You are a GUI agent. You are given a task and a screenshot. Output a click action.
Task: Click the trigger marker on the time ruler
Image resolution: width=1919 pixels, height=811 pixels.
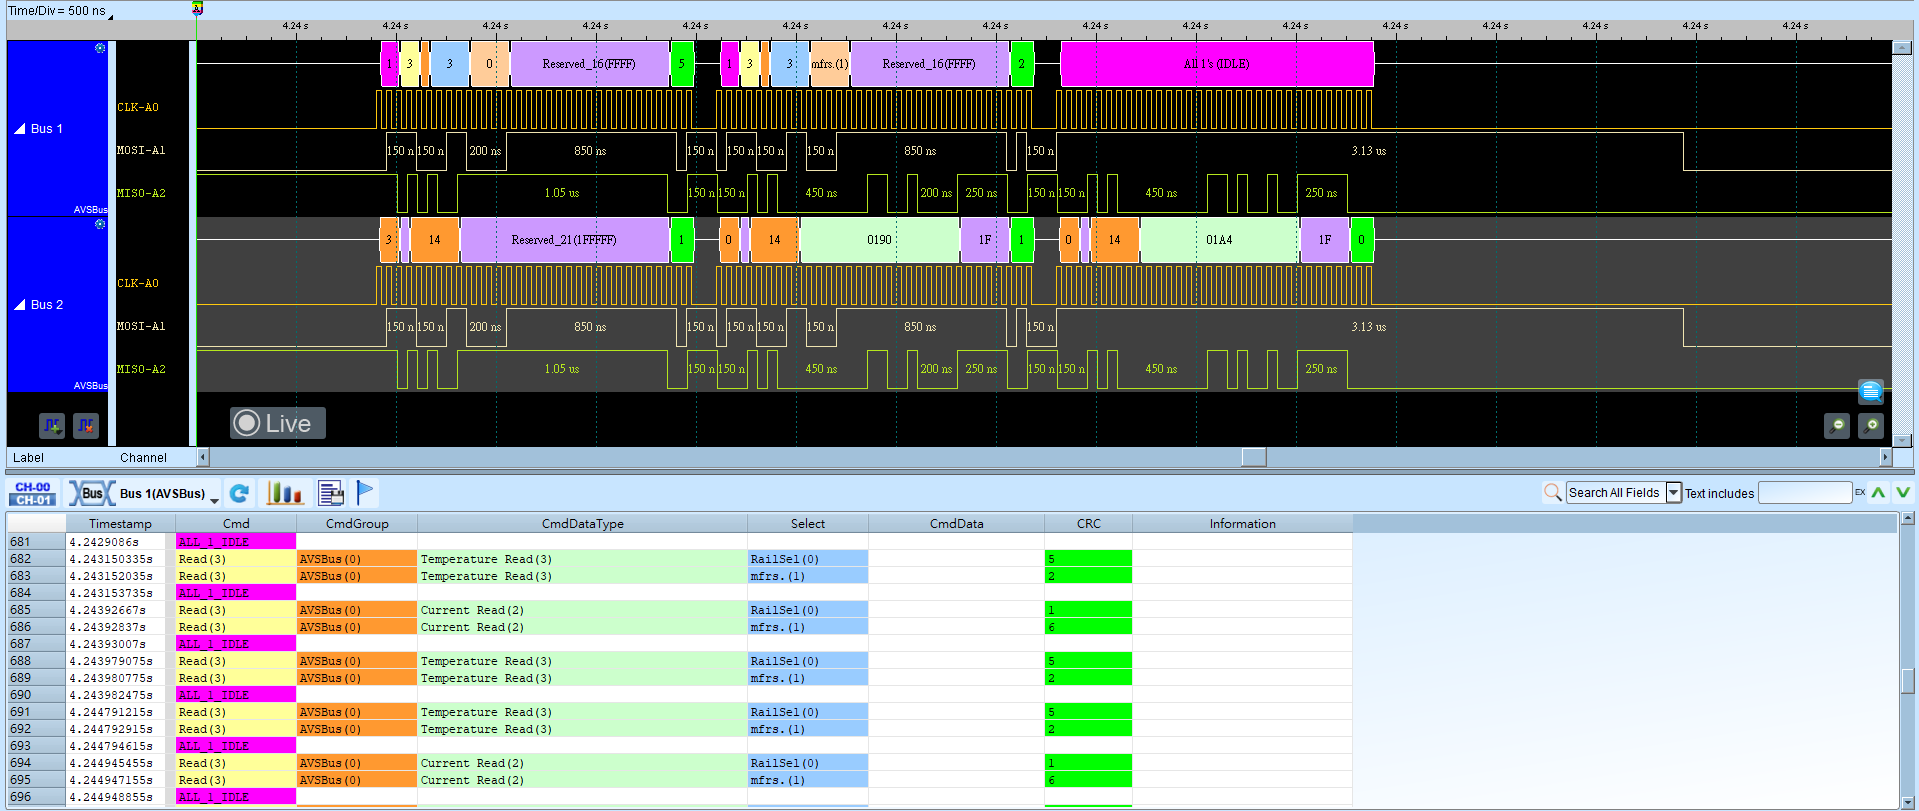[x=197, y=8]
